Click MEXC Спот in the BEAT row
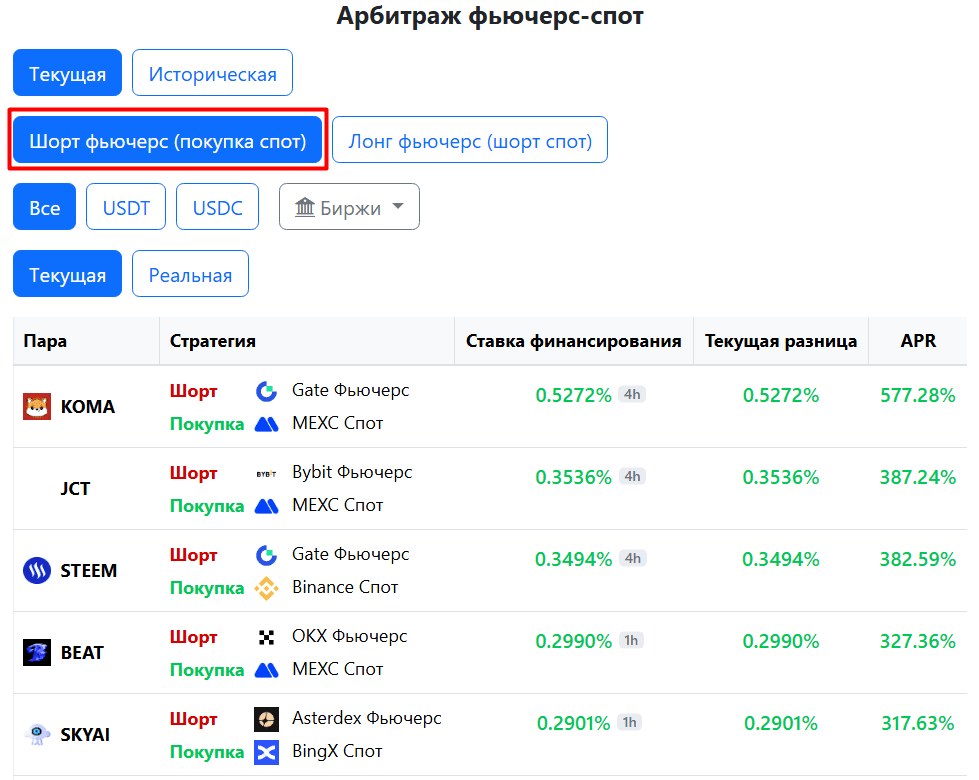979x780 pixels. (x=338, y=669)
